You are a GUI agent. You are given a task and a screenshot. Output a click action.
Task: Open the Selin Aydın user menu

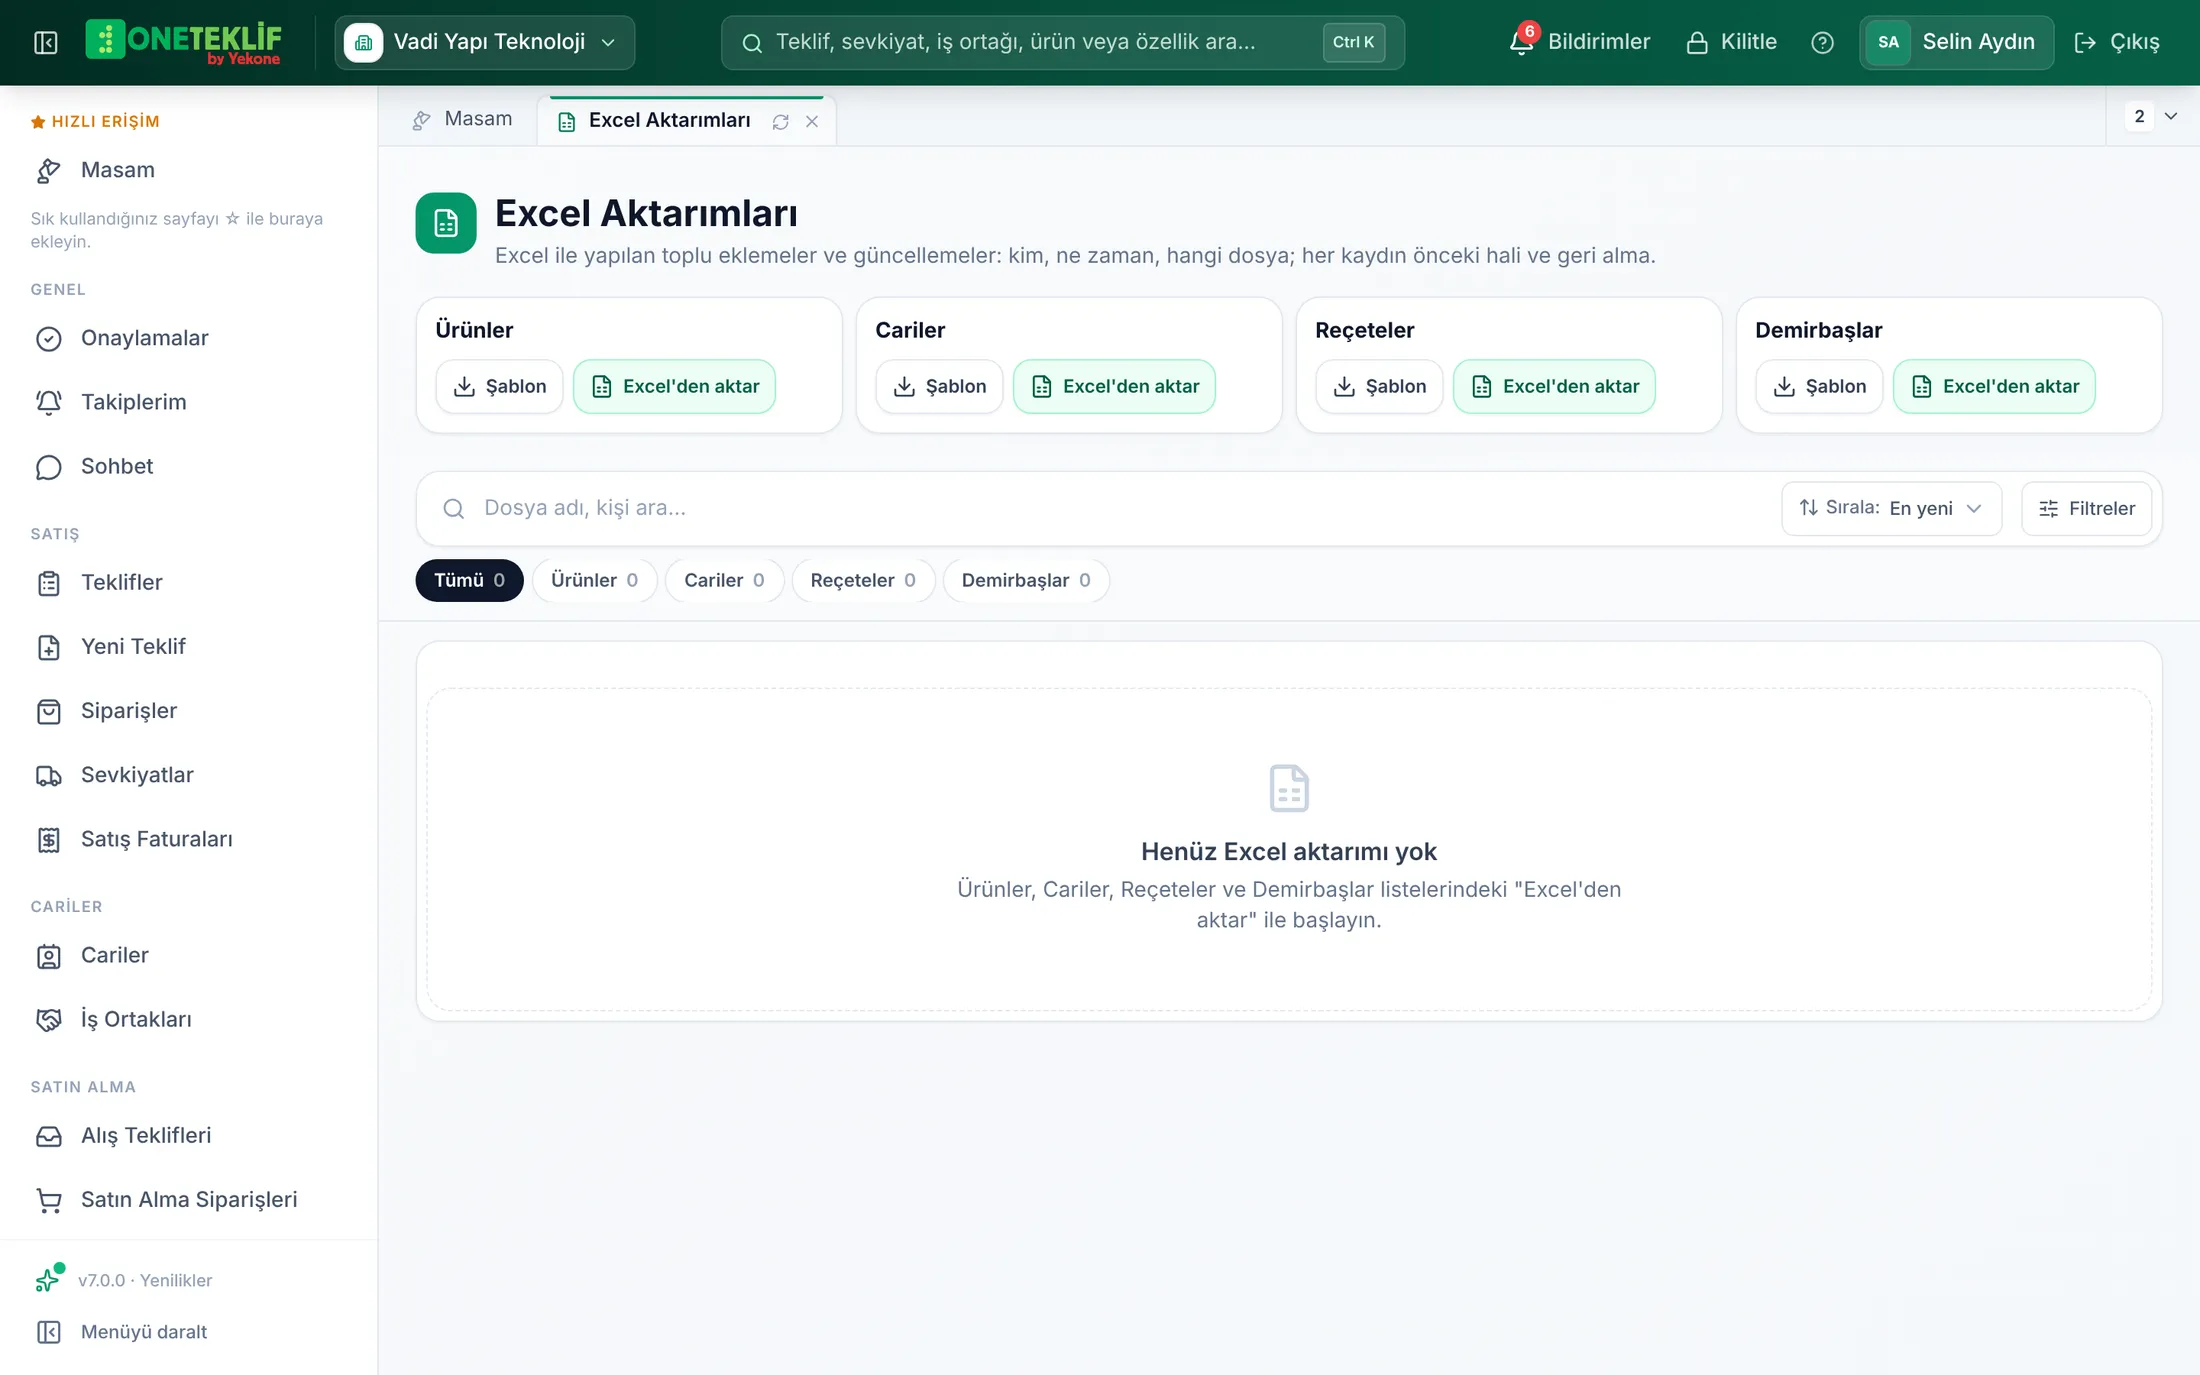click(x=1956, y=42)
